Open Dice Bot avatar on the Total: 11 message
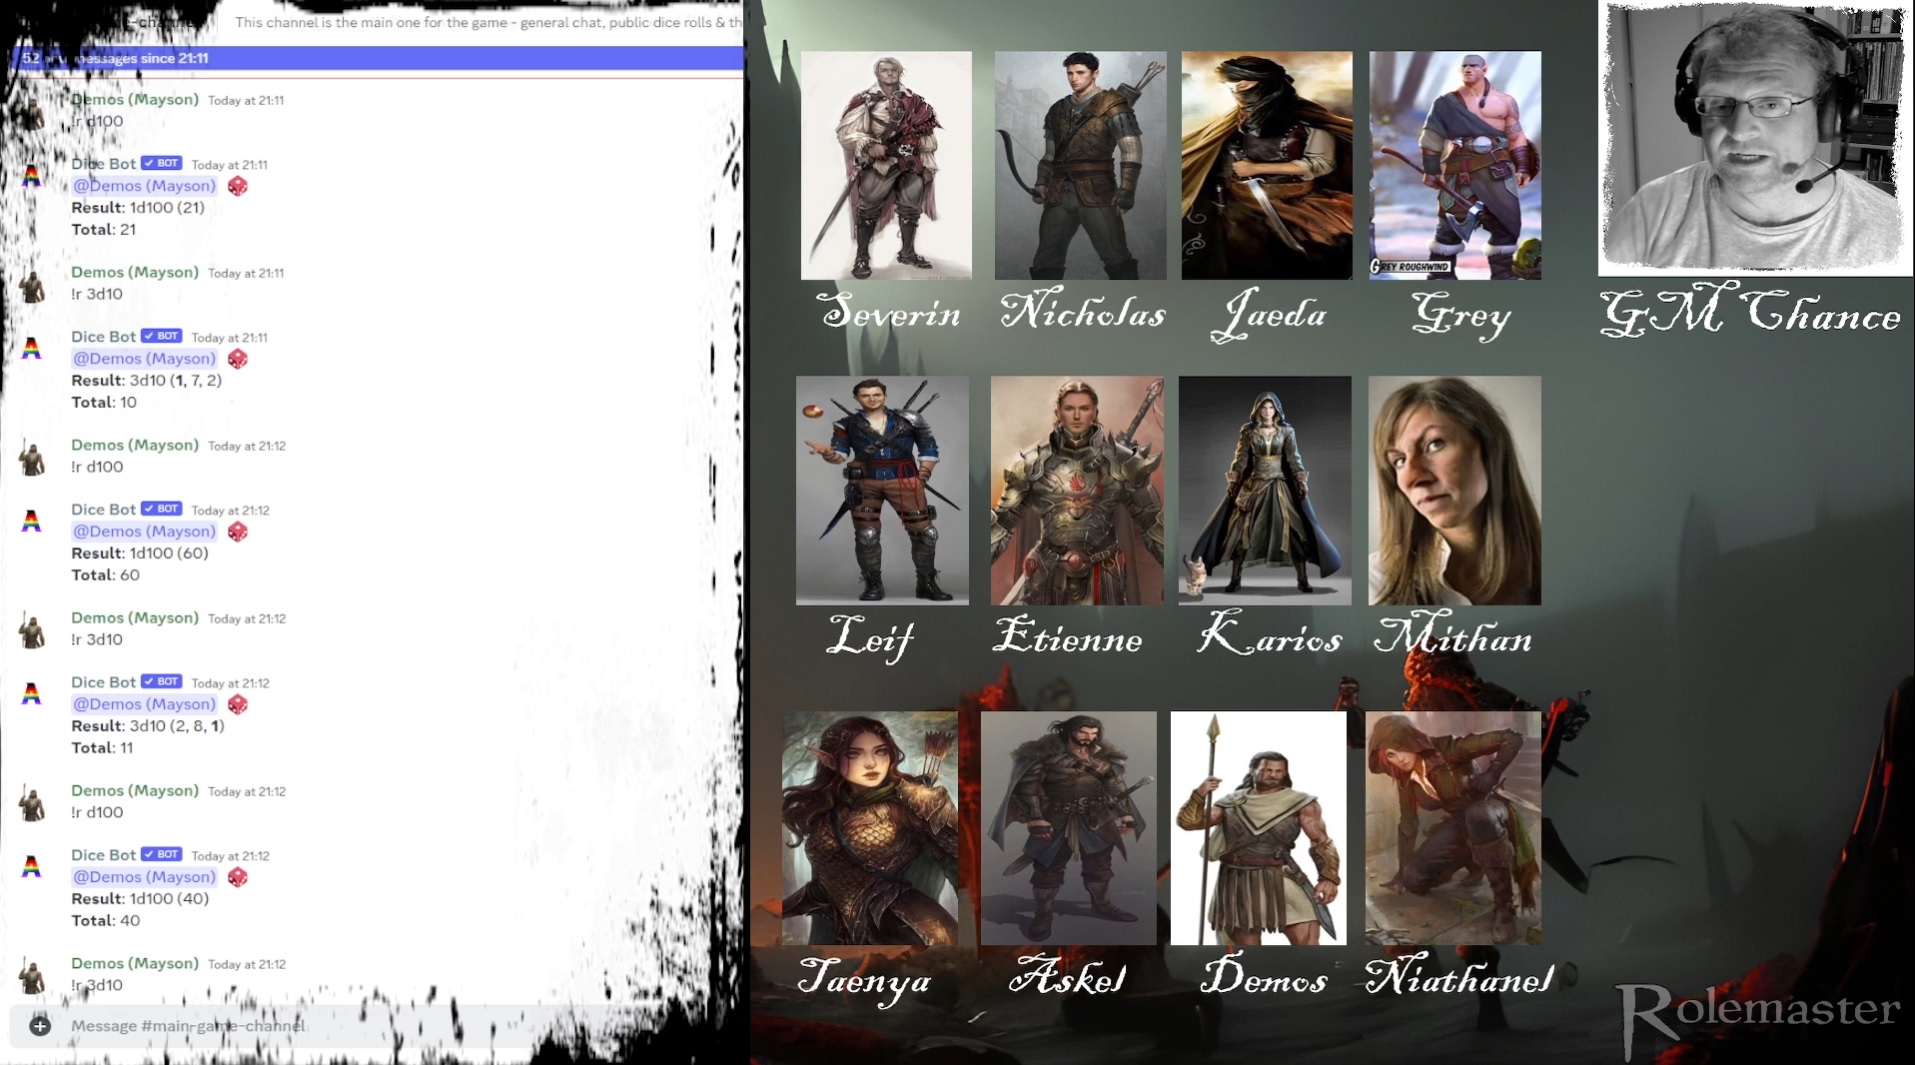The image size is (1915, 1065). pos(32,695)
